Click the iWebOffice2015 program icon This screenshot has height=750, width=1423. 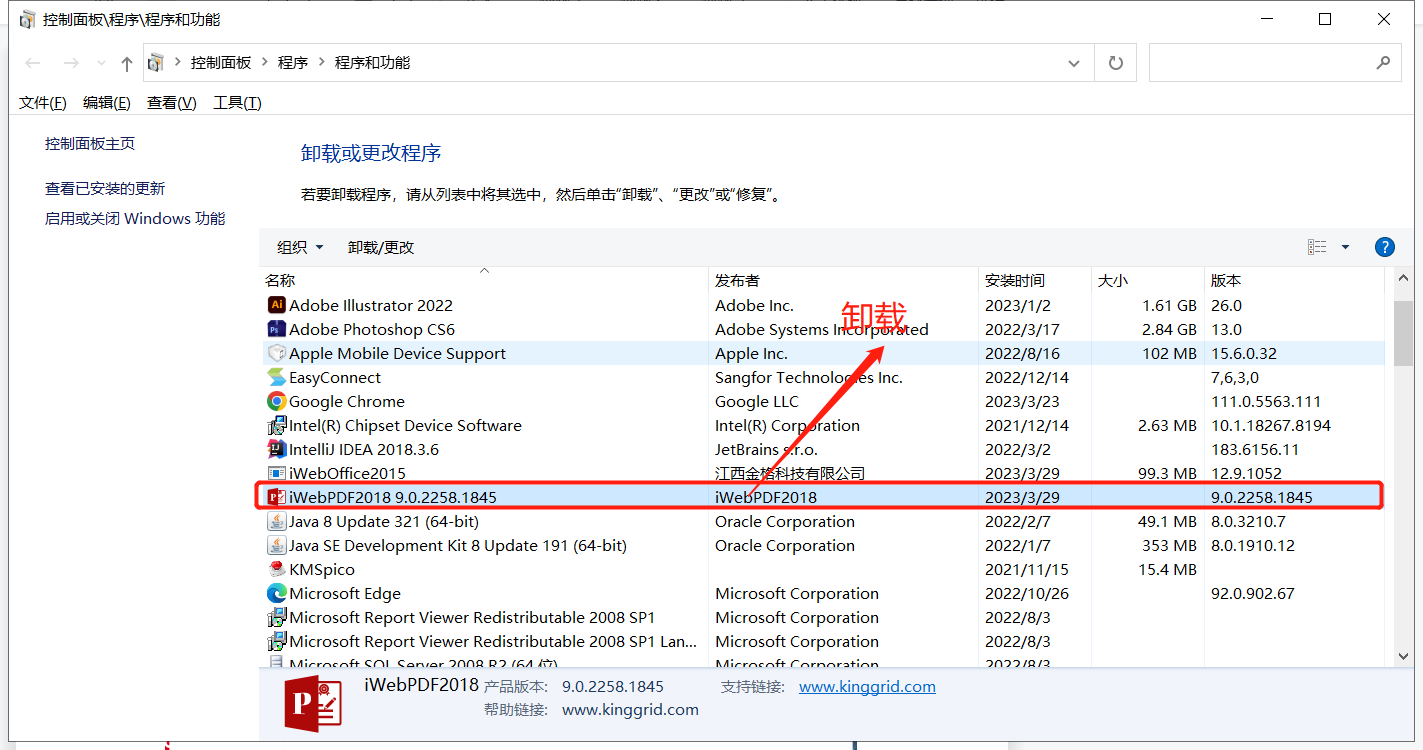coord(277,473)
